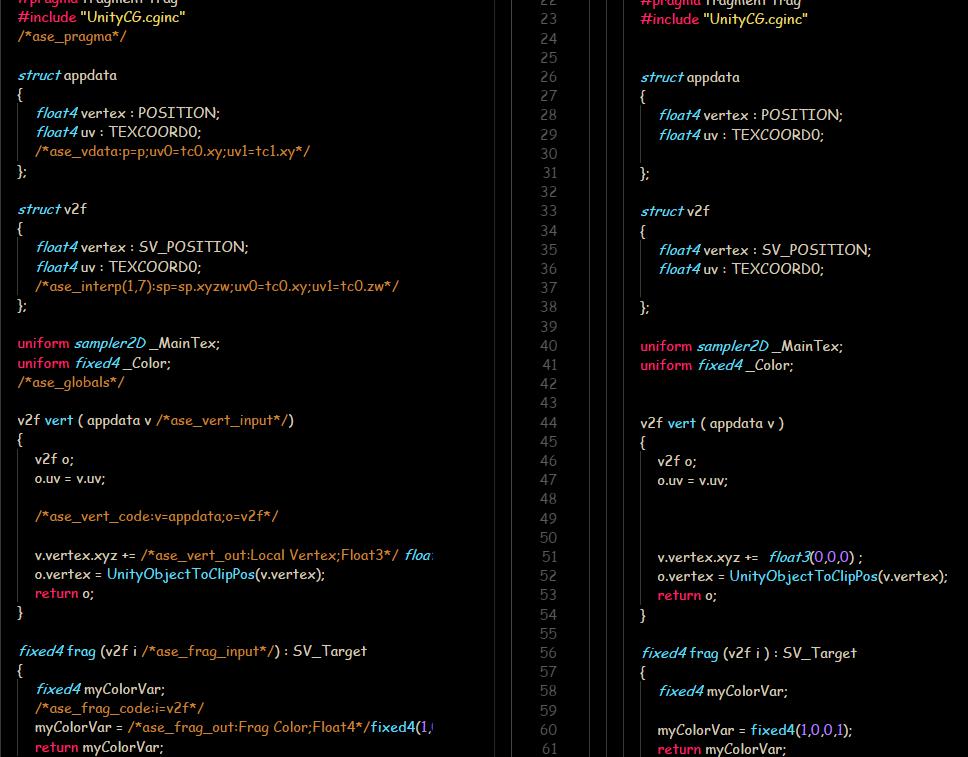
Task: Click line number 33 in the gutter
Action: tap(548, 211)
